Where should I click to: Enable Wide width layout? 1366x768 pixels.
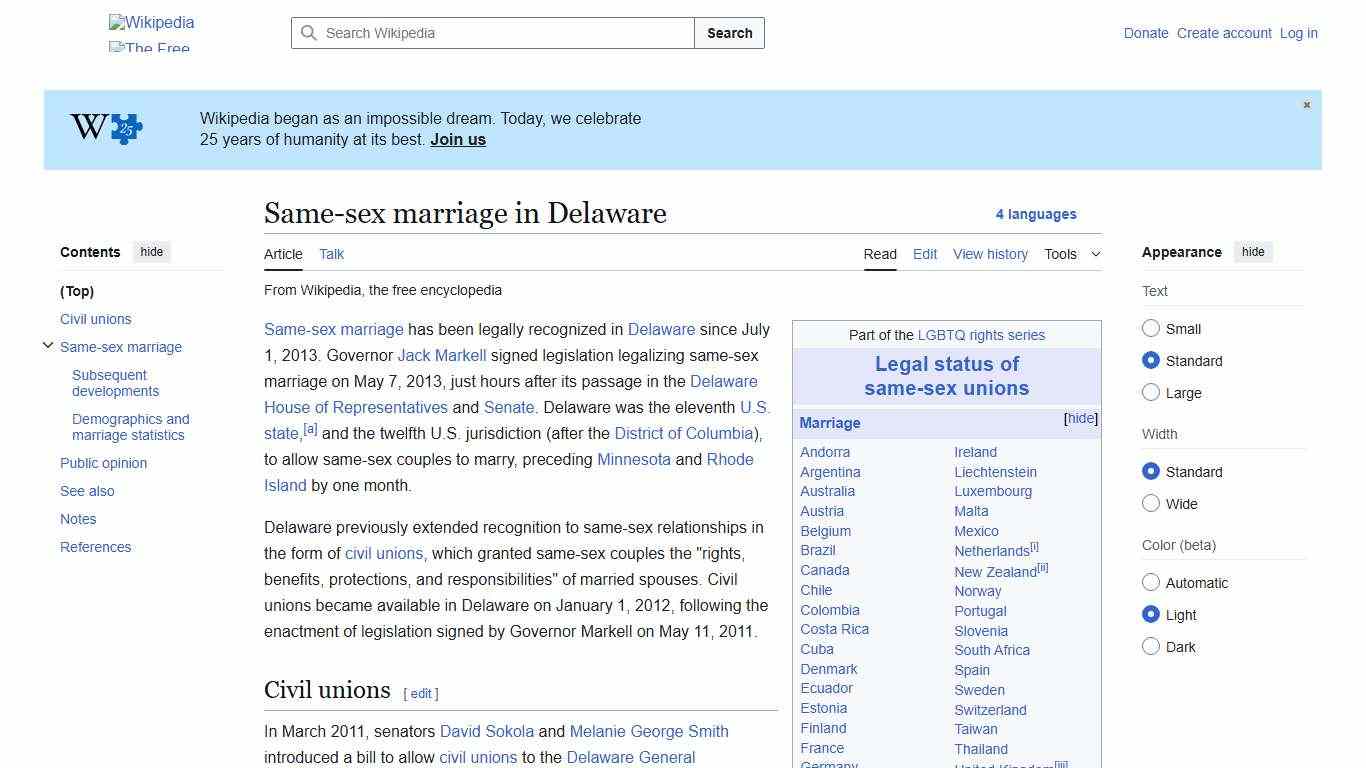(x=1151, y=504)
